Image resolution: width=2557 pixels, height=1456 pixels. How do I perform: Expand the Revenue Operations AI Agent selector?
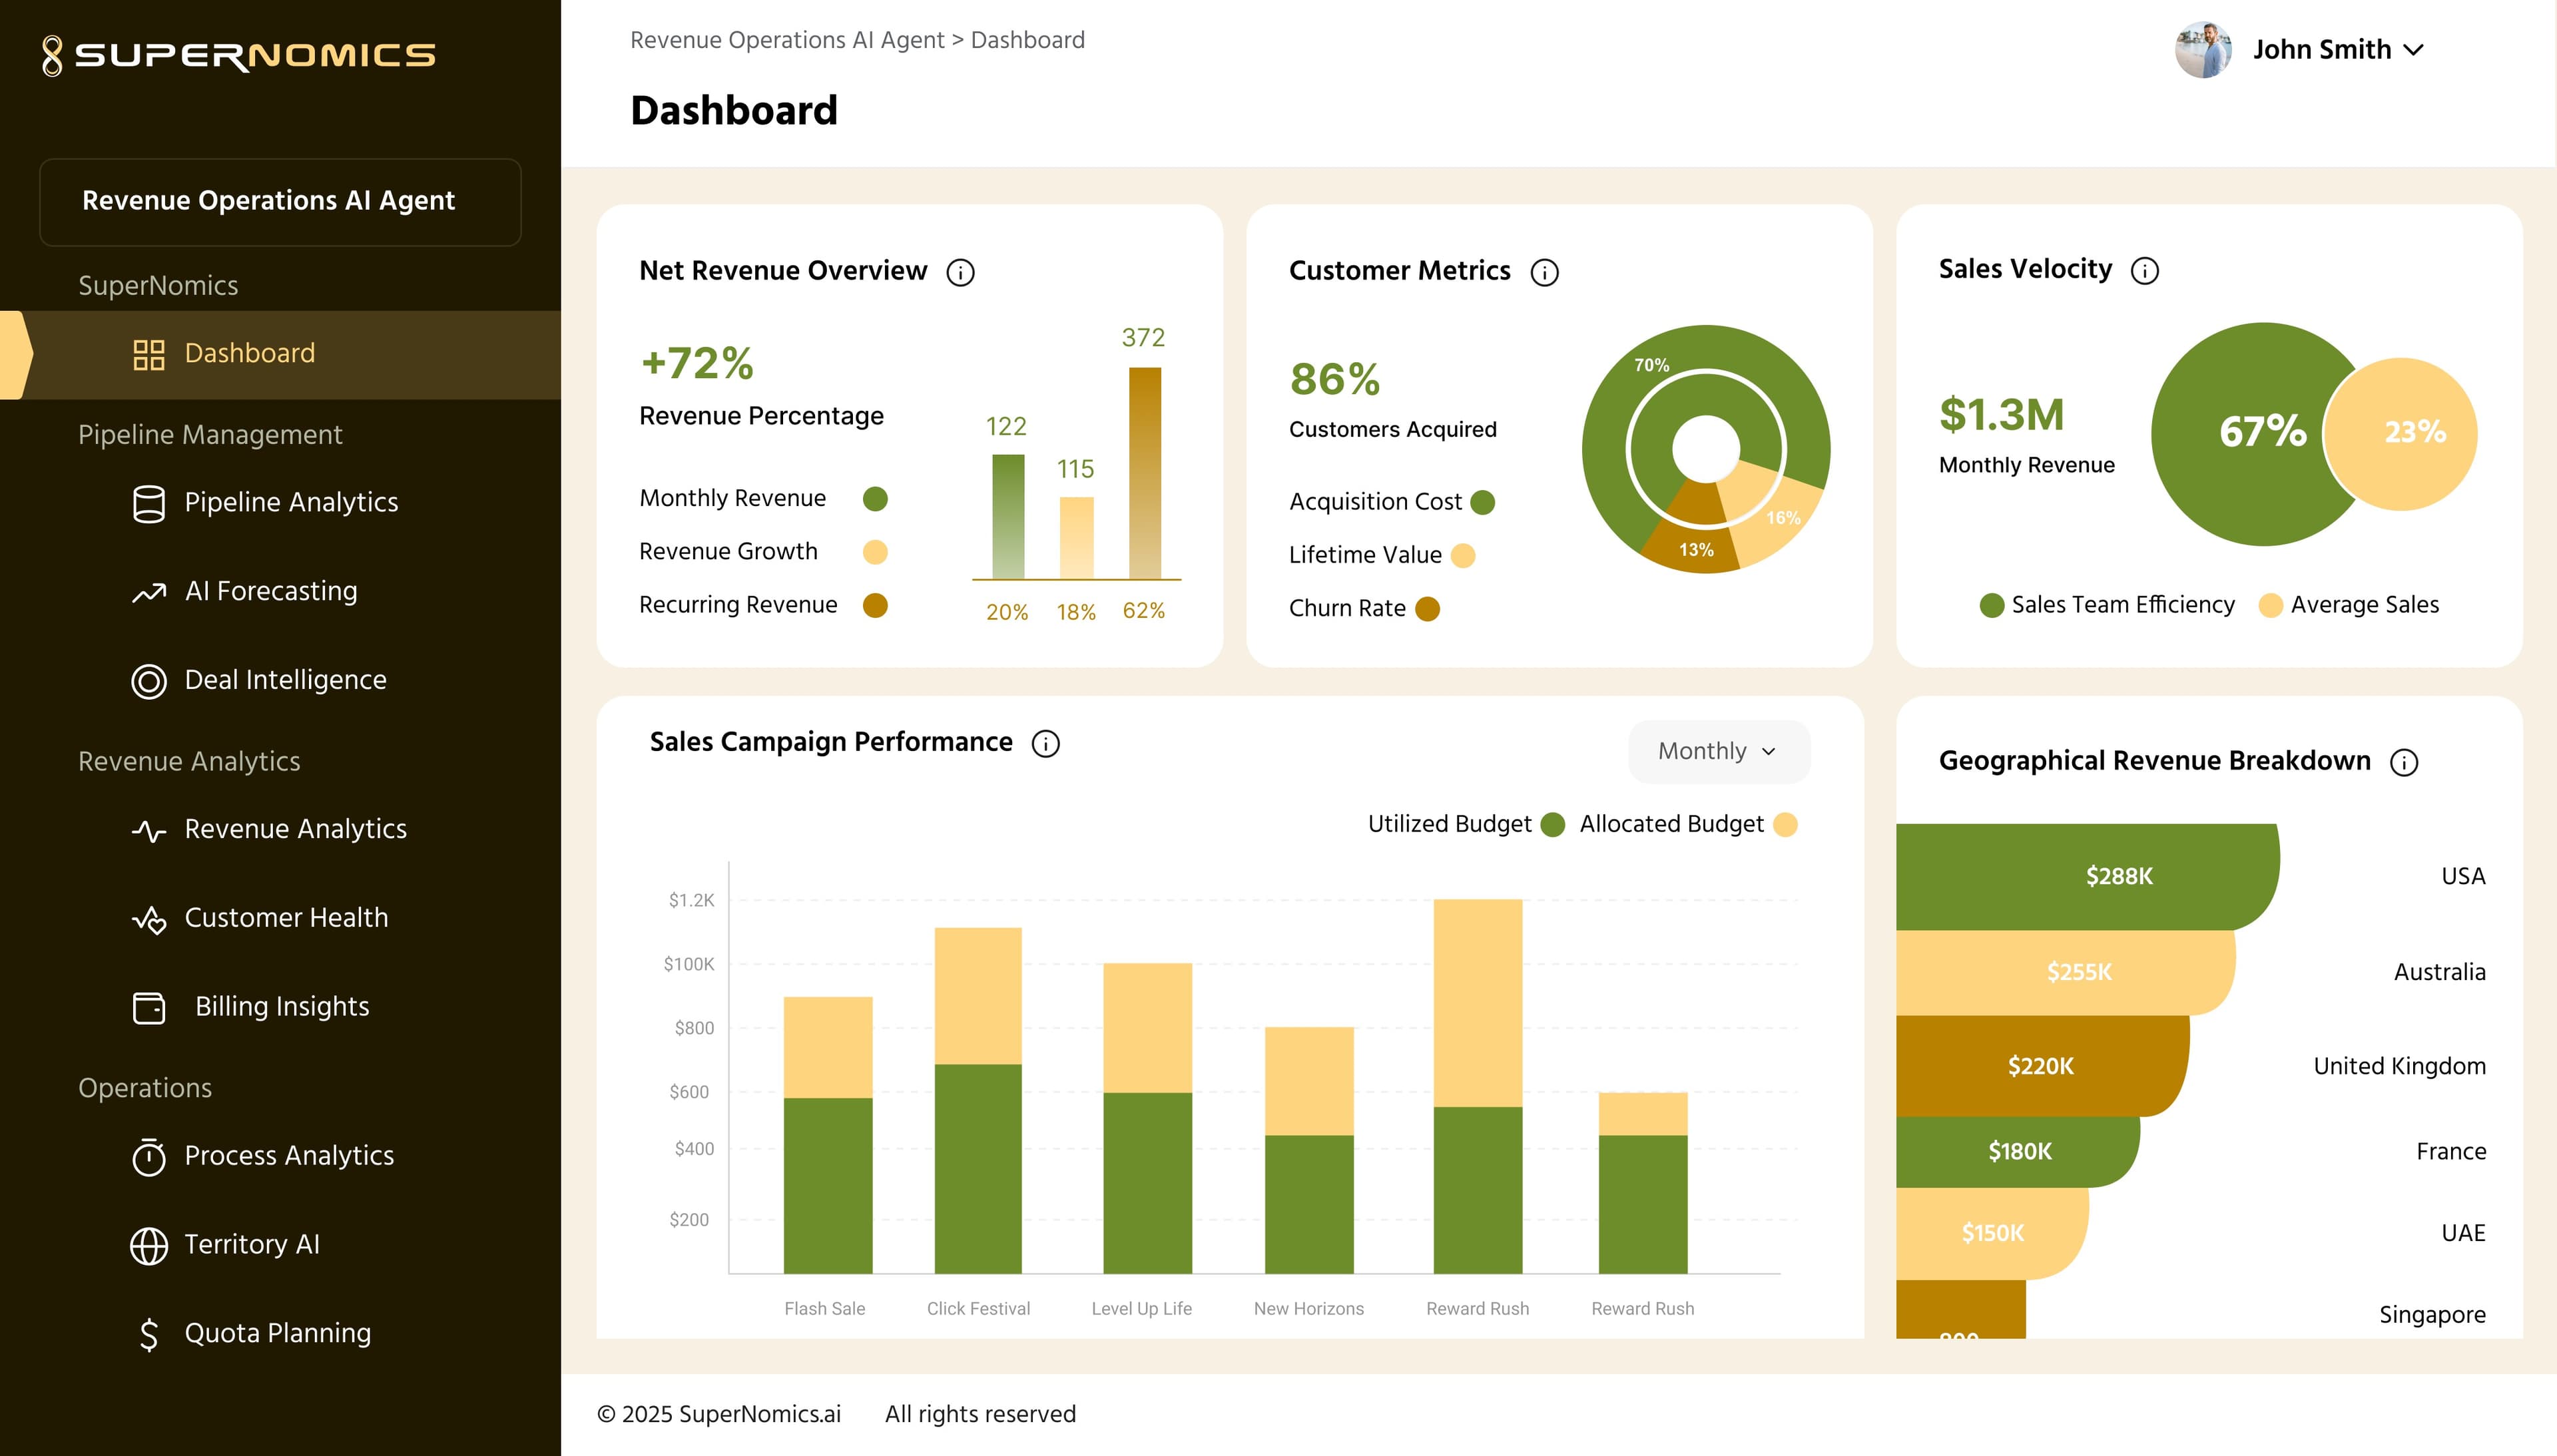coord(280,201)
